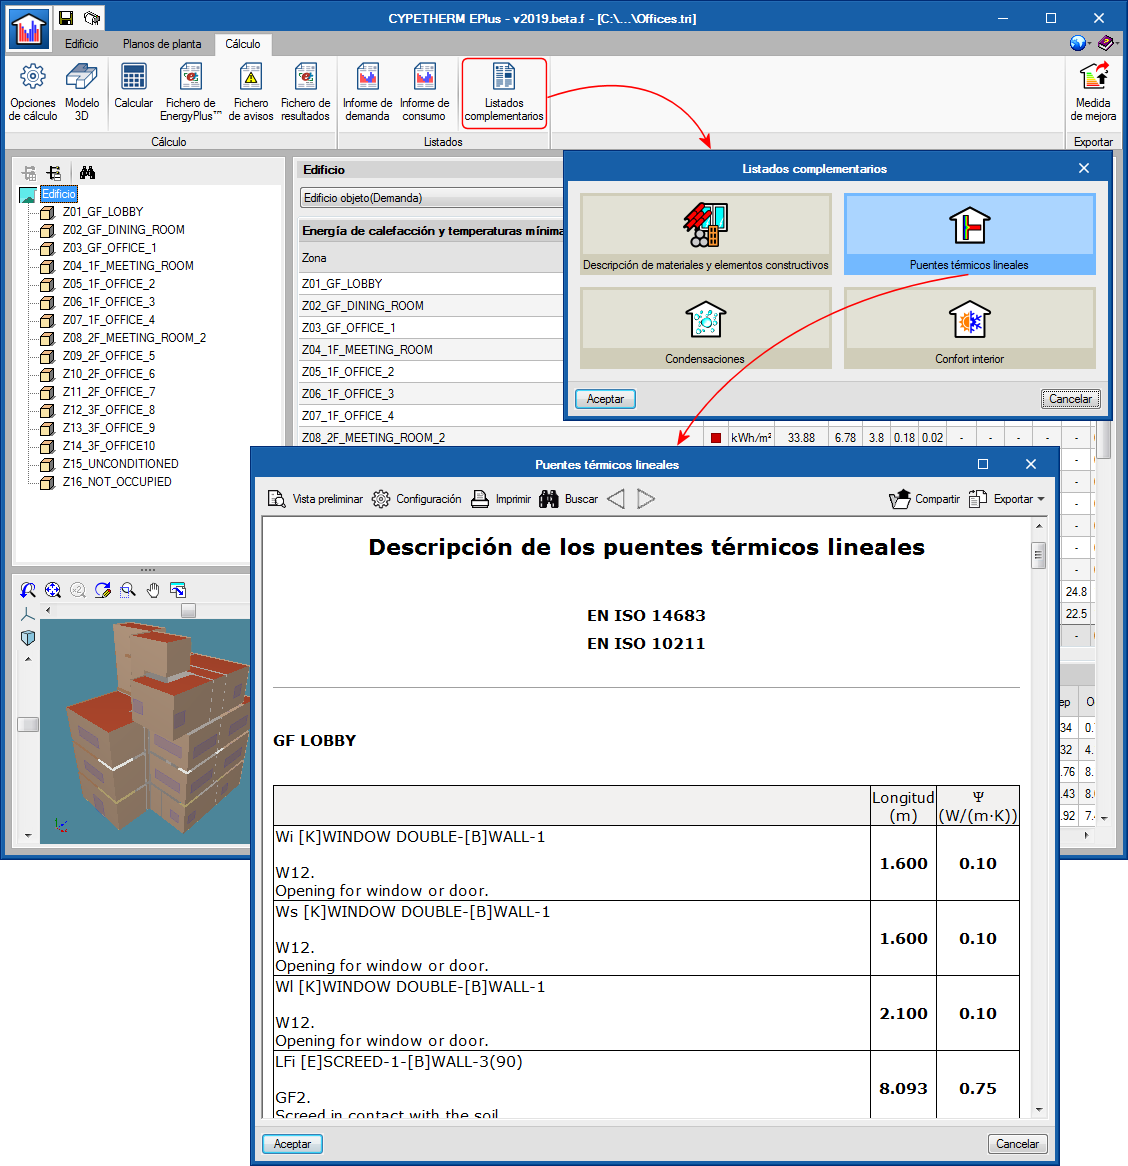Click the horizontal rotation slider thumb above the 3D view
The image size is (1128, 1166).
click(189, 611)
